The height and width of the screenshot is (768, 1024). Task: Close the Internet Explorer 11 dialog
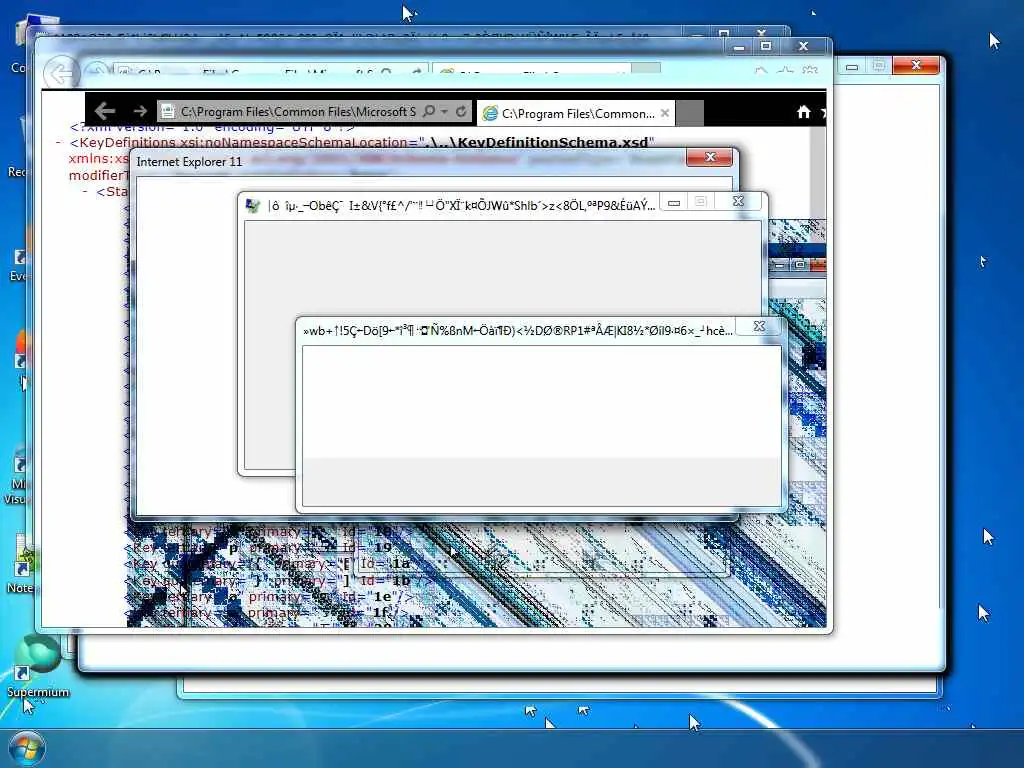[709, 157]
